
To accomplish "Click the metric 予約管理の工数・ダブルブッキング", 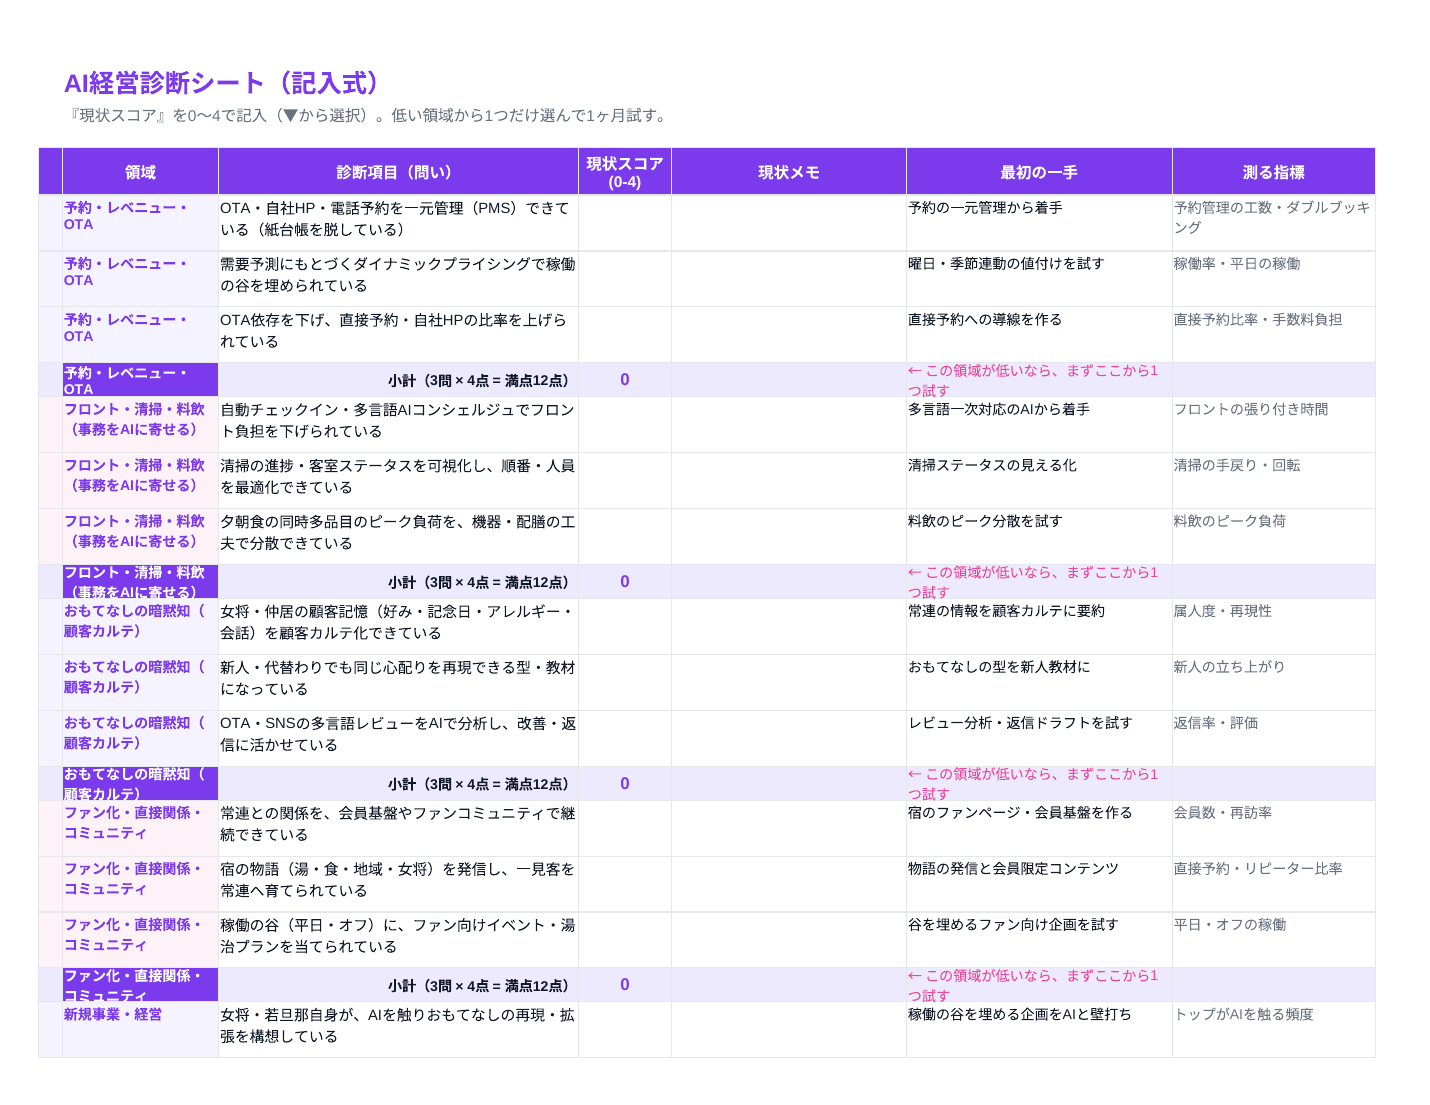I will click(x=1273, y=222).
